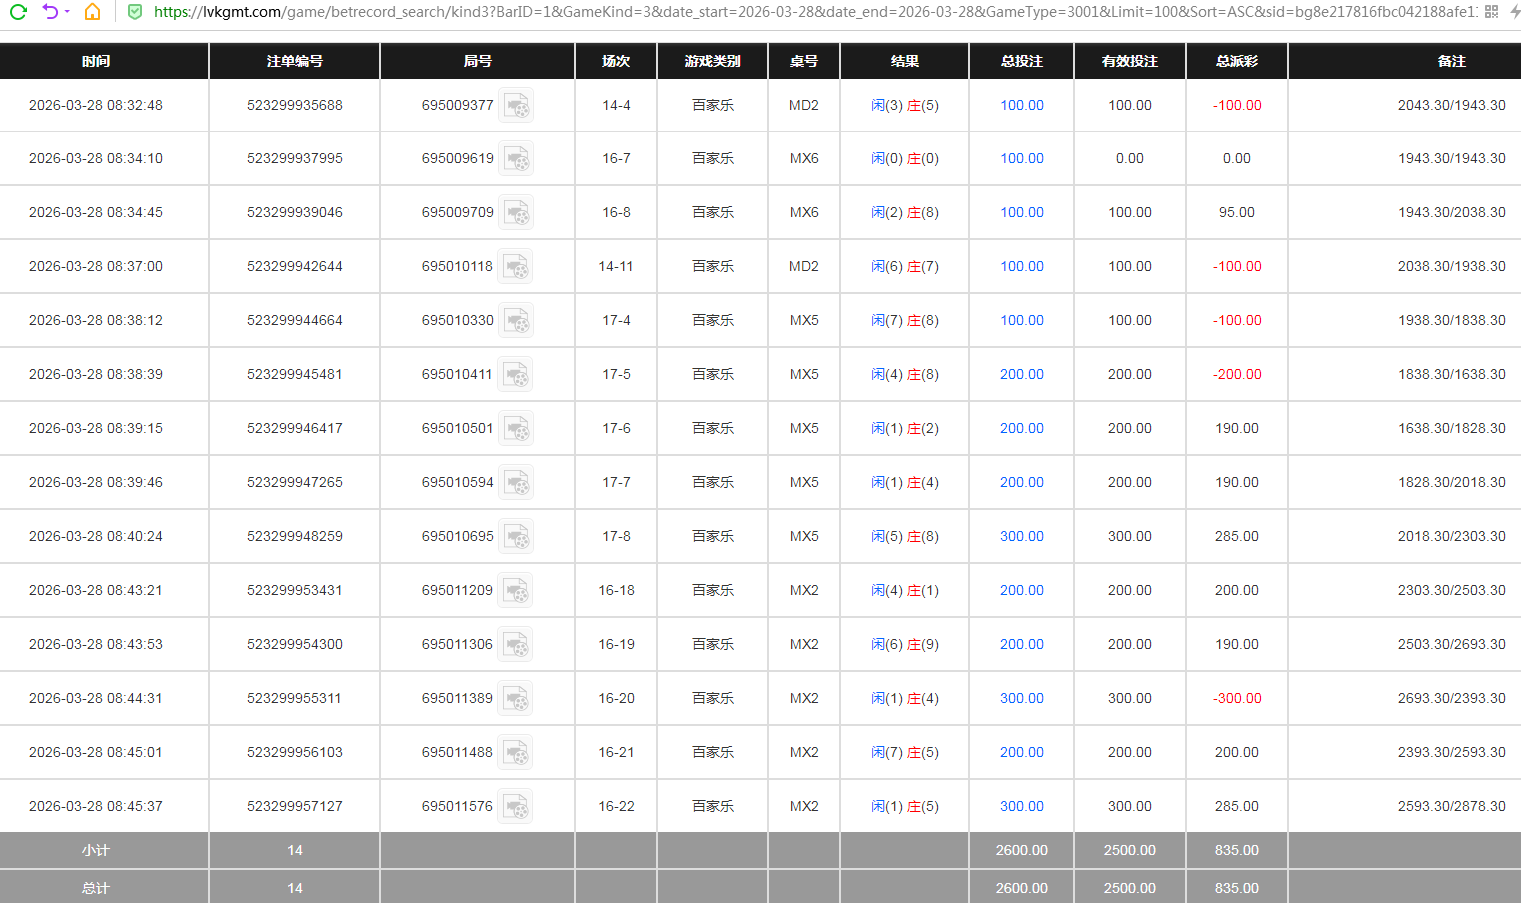This screenshot has width=1521, height=903.
Task: Go to the browser home page icon
Action: (92, 12)
